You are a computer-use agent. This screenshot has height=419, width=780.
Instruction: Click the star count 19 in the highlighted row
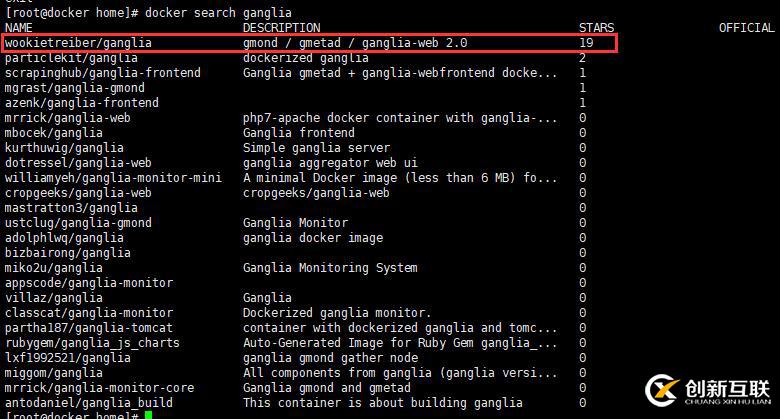586,43
